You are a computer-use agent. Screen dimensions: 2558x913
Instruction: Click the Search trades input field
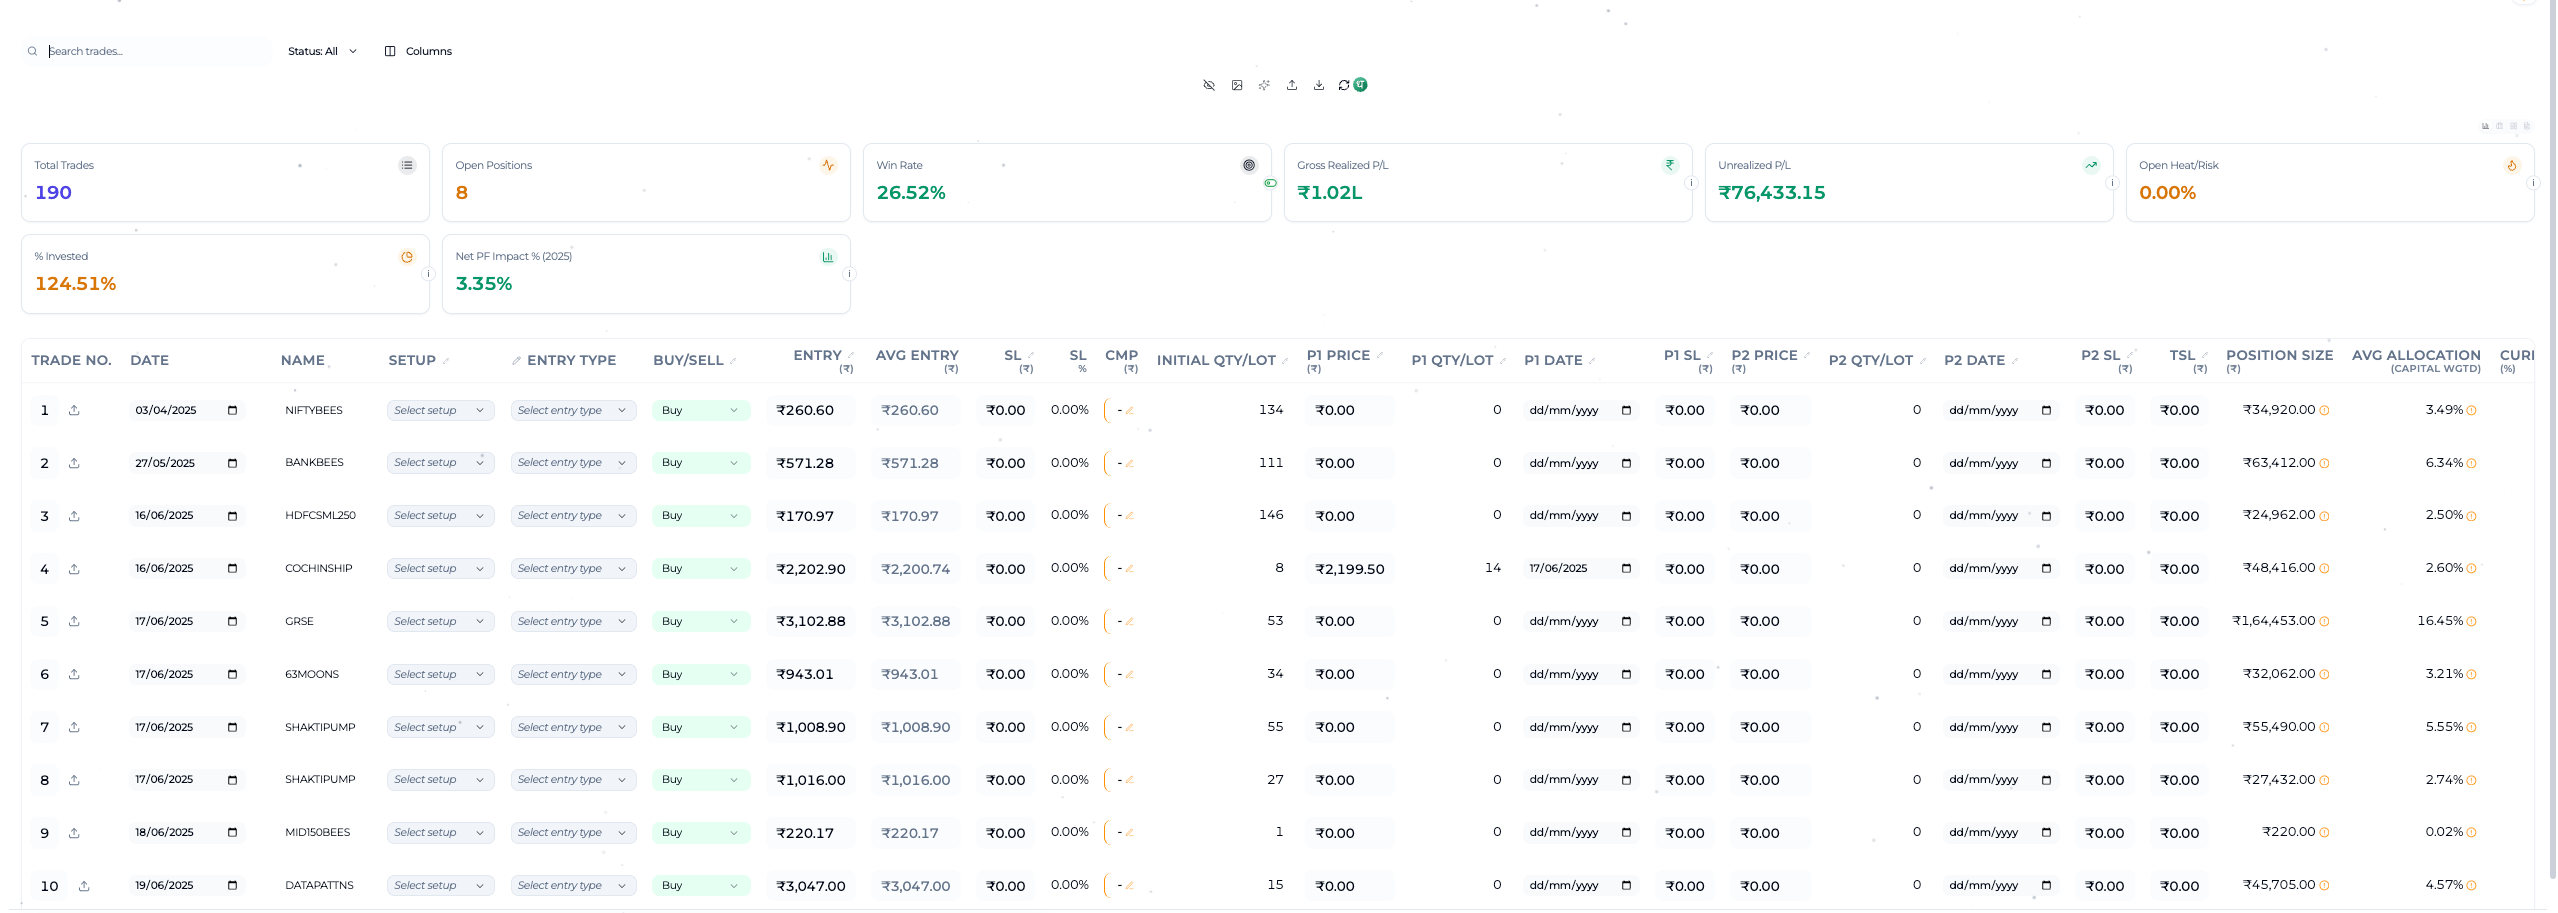(147, 51)
